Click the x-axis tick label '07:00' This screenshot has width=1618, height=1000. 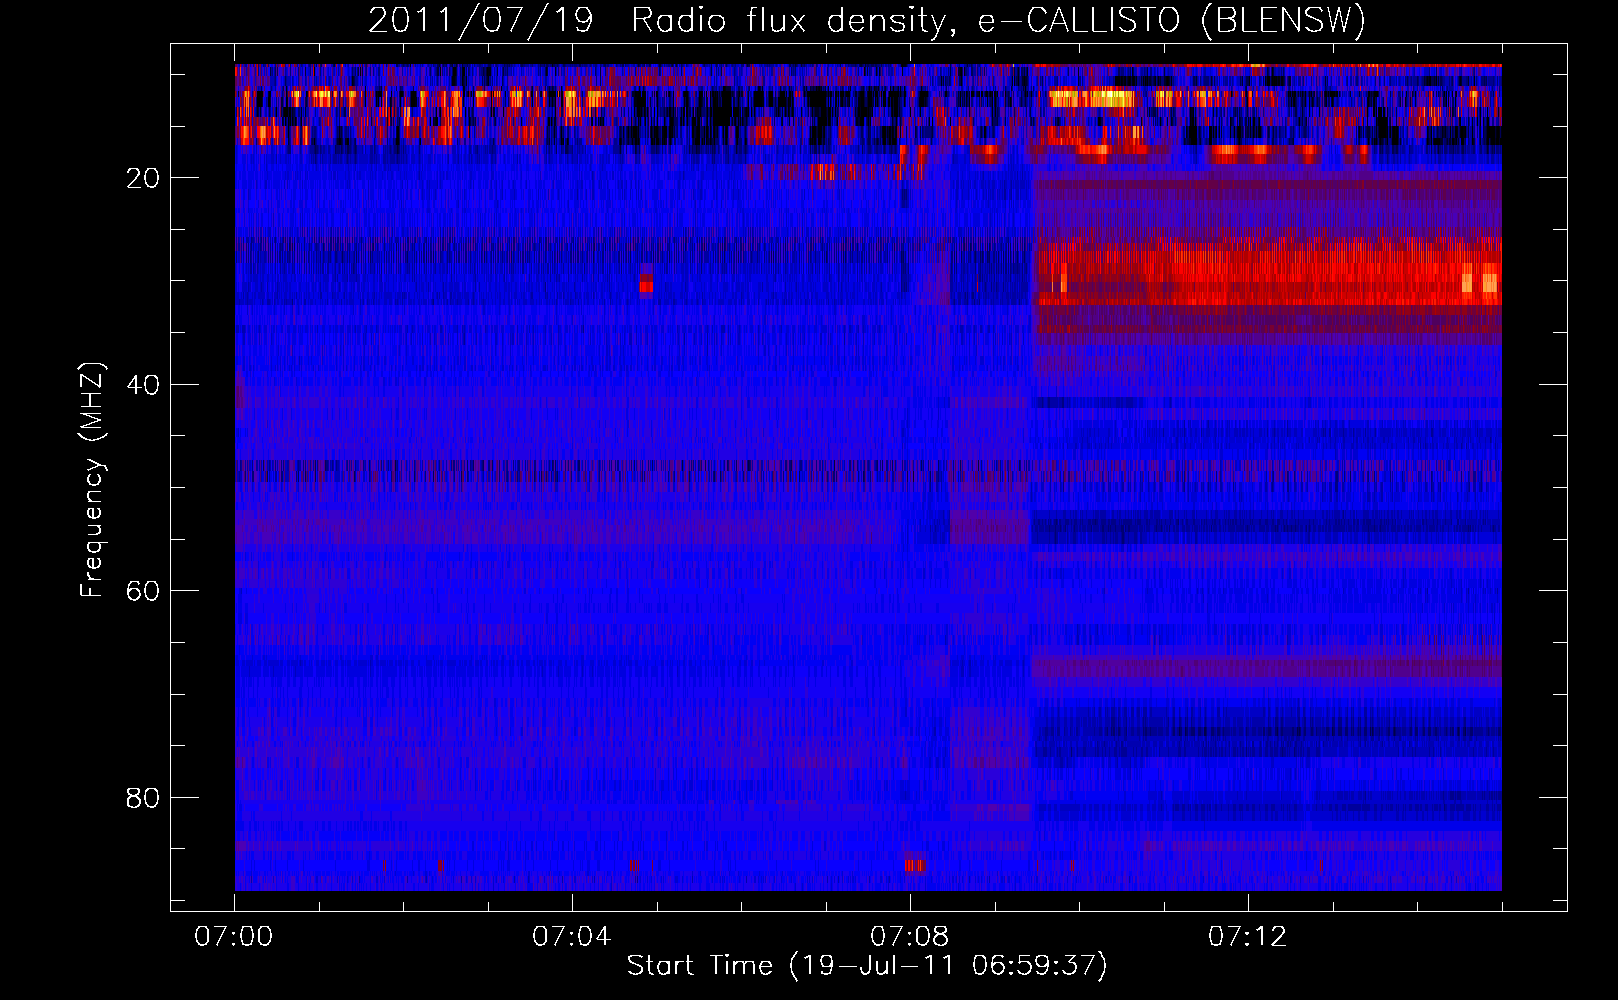point(234,937)
